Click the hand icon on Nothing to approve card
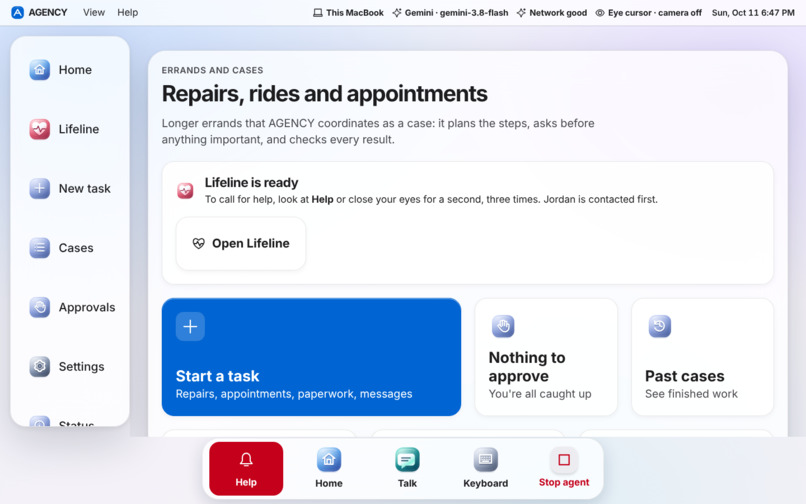This screenshot has width=806, height=504. [503, 327]
